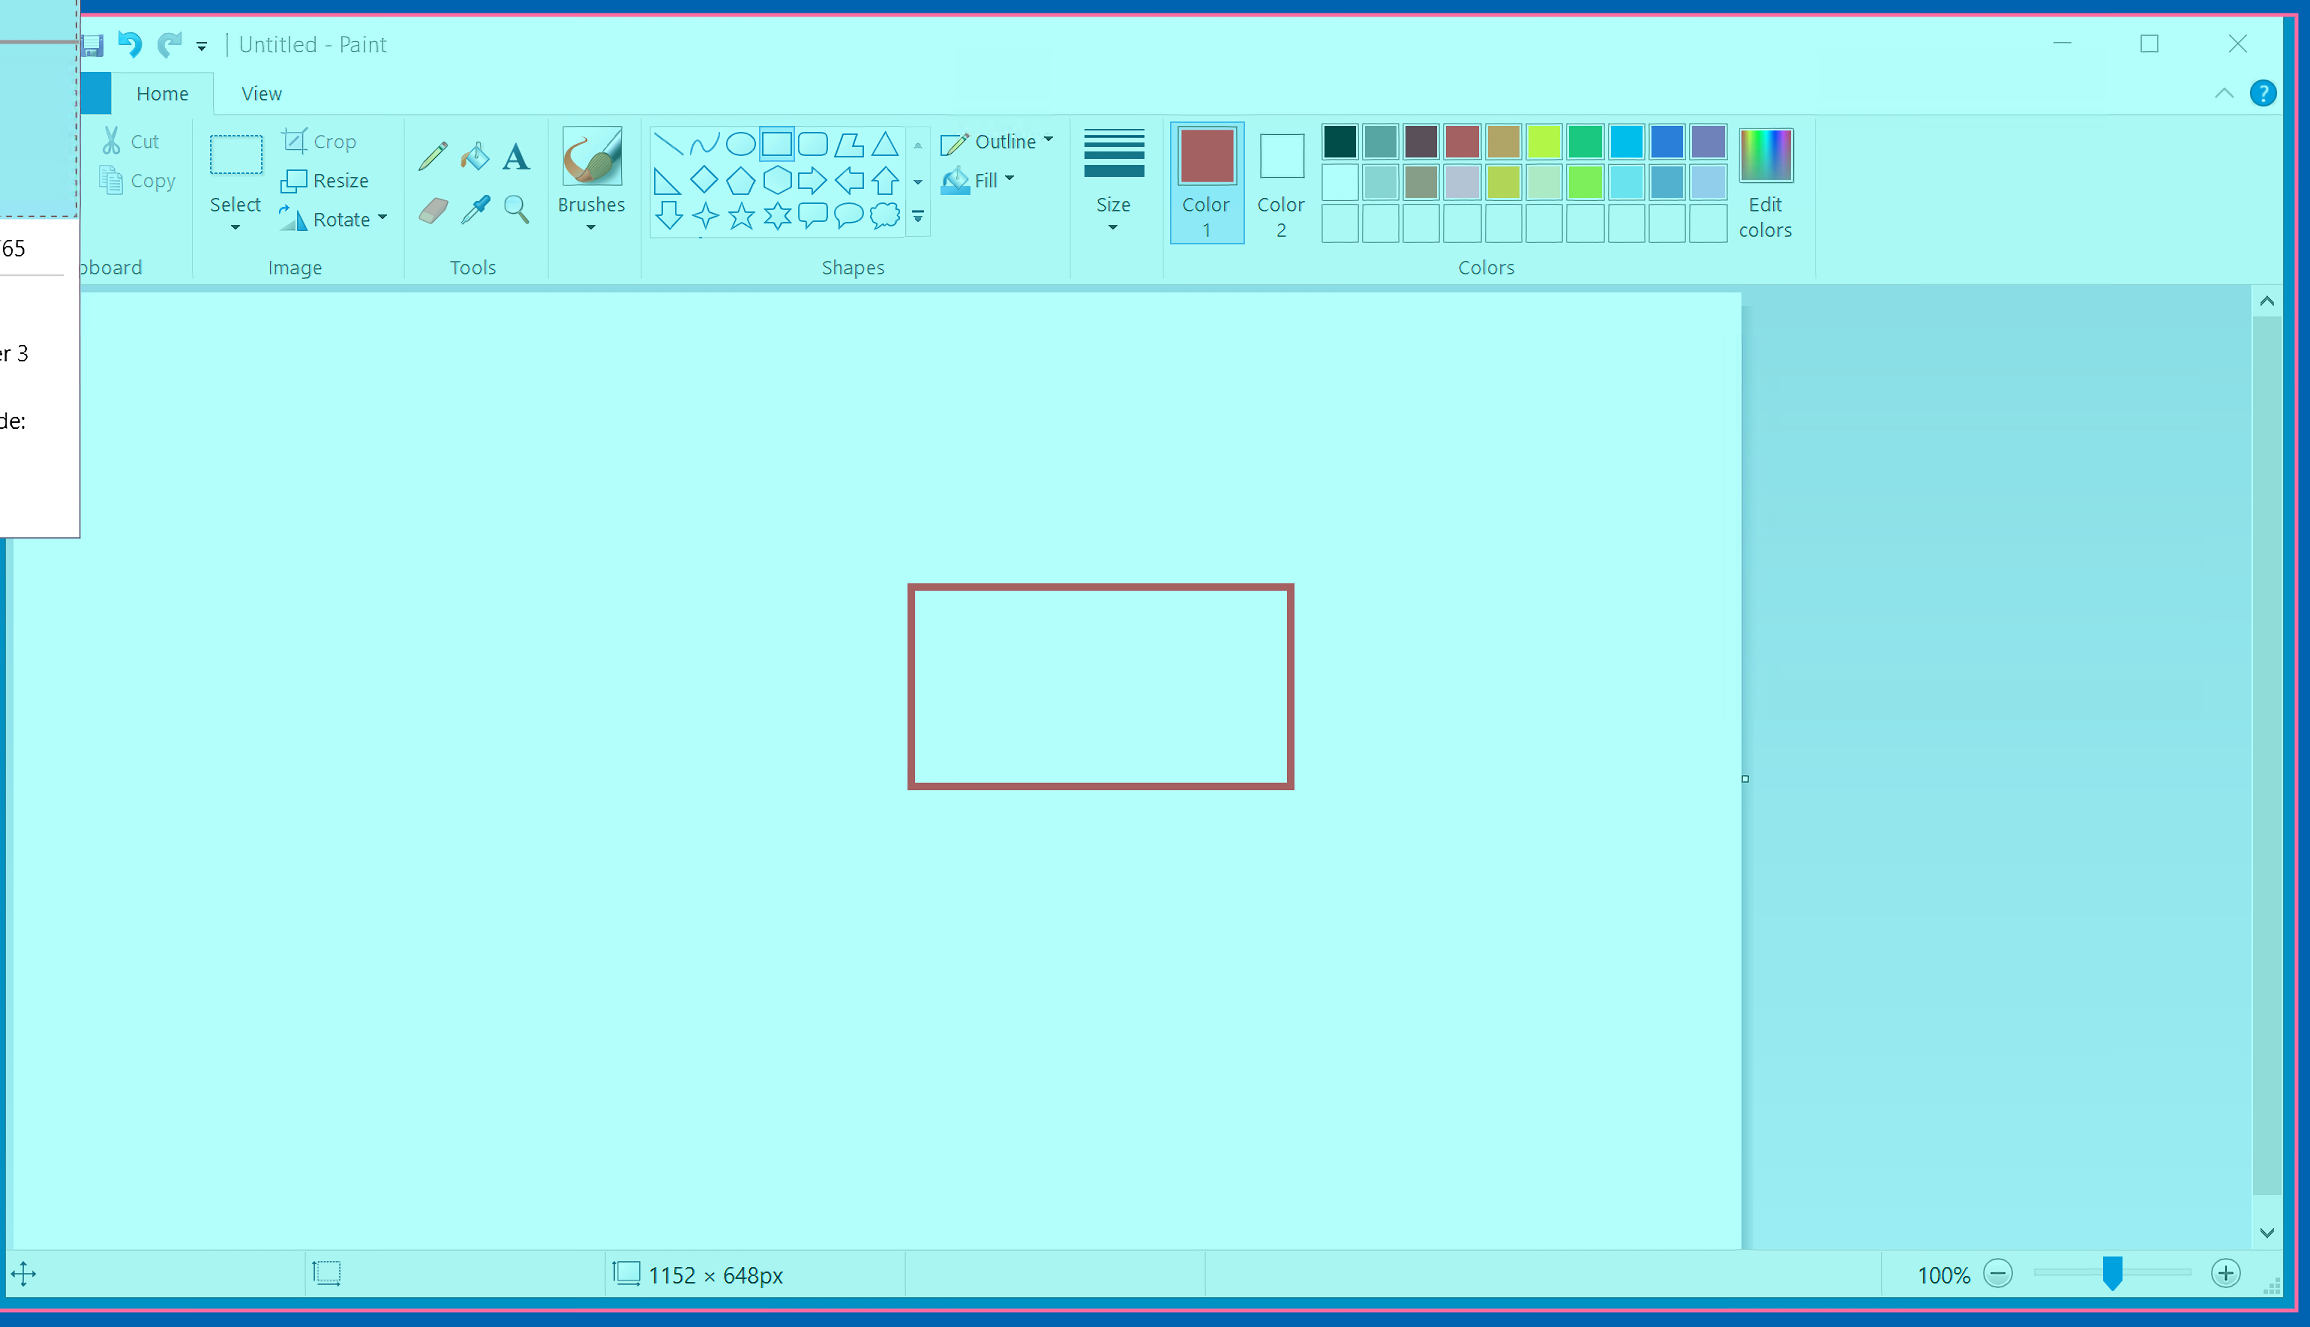The image size is (2310, 1327).
Task: Click the canvas right-edge resize handle
Action: (x=1745, y=779)
